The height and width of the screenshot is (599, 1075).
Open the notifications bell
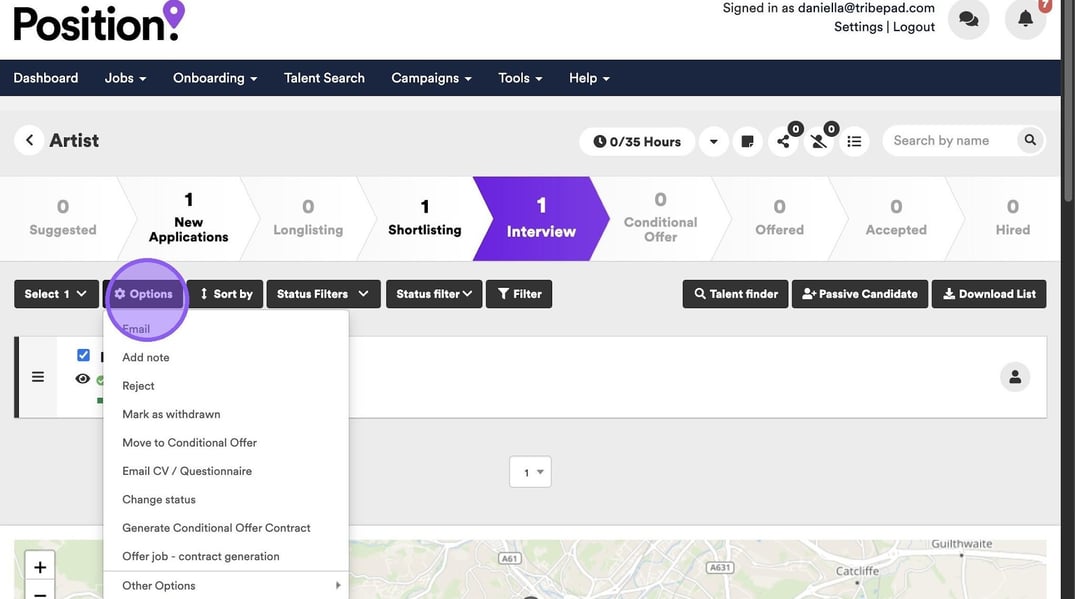pos(1025,19)
